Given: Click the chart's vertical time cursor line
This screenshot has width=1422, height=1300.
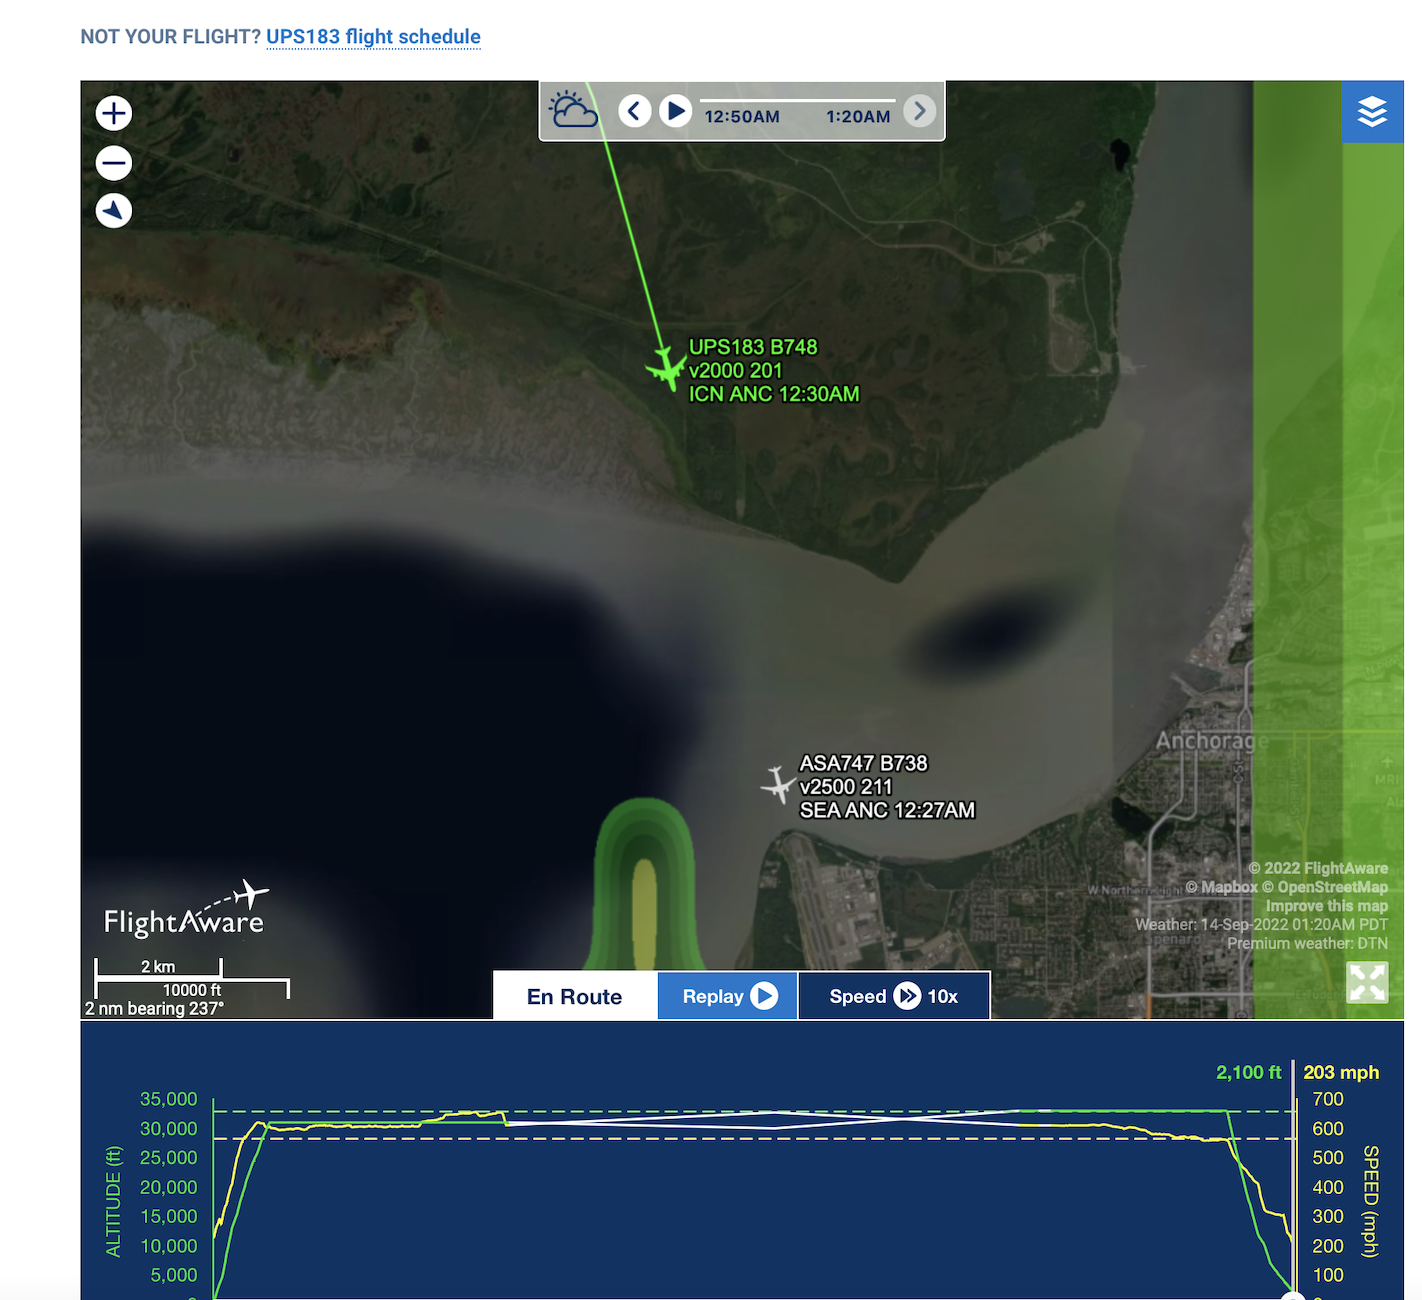Looking at the screenshot, I should [1293, 1178].
